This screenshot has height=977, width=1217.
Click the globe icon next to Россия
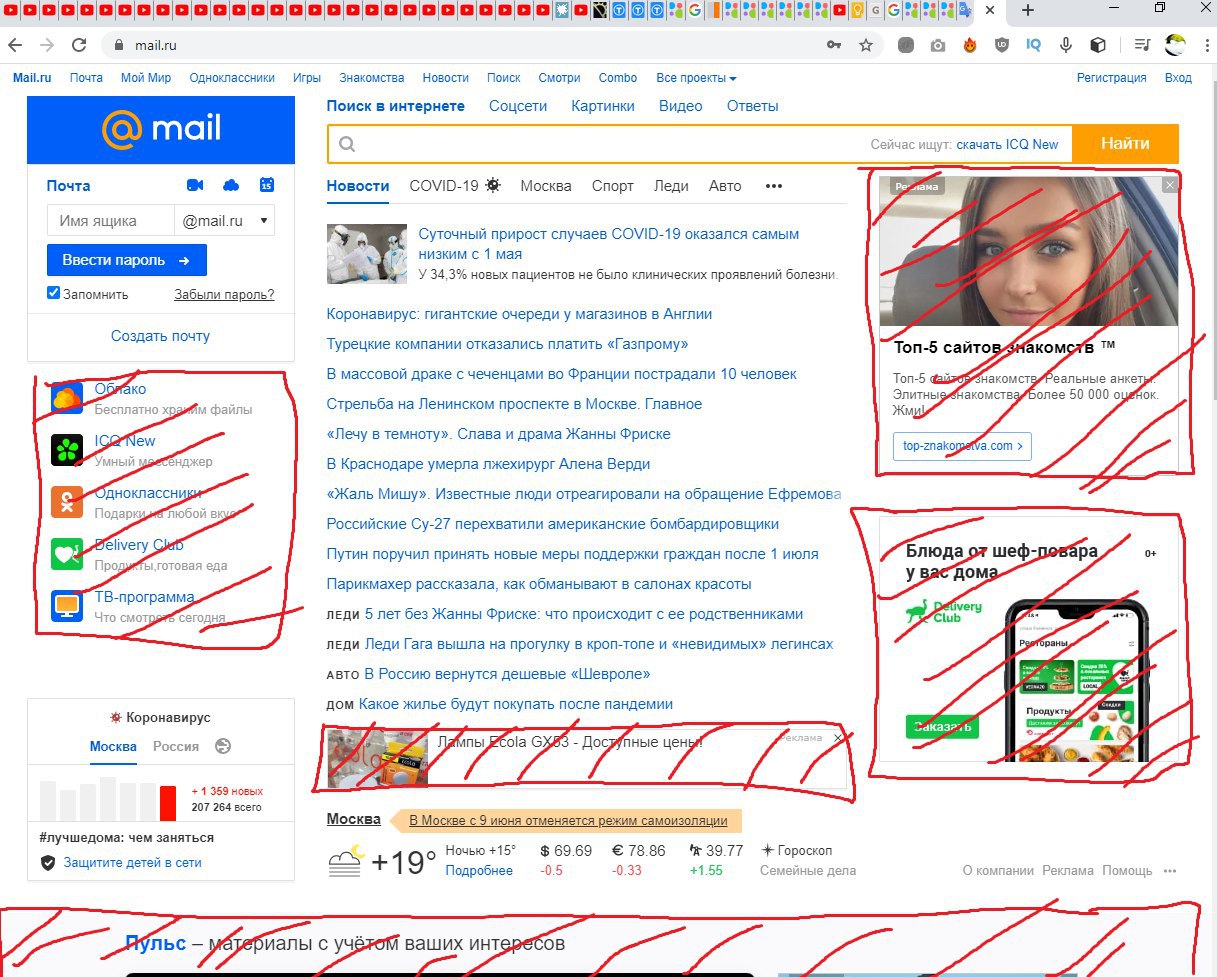point(223,746)
